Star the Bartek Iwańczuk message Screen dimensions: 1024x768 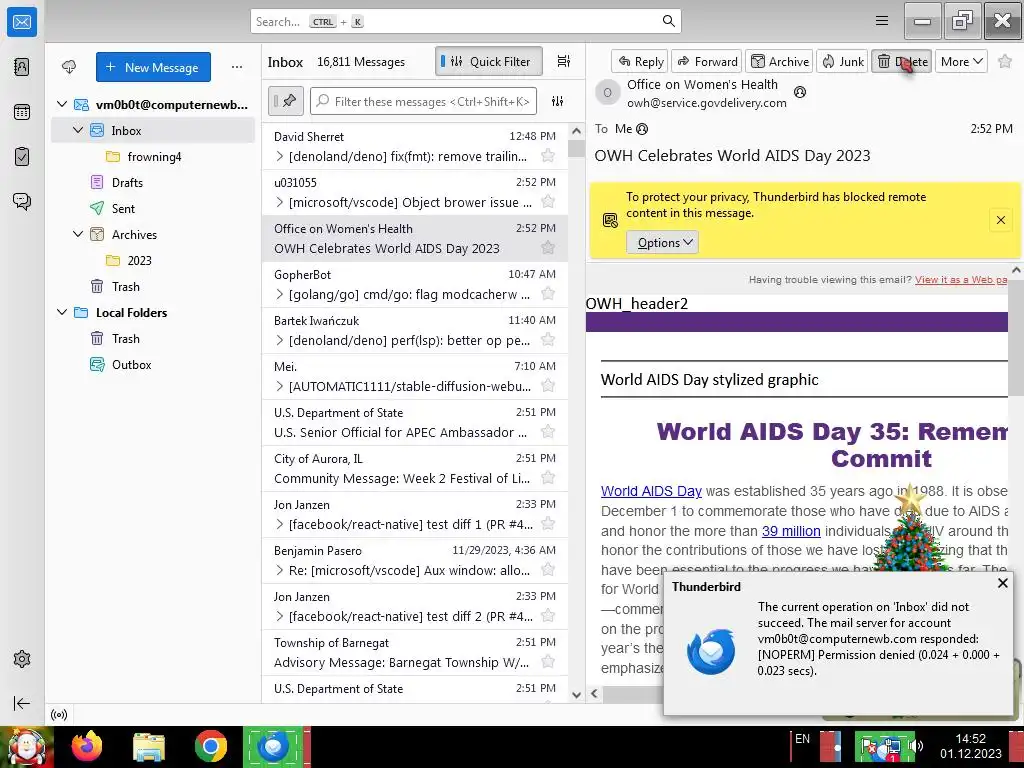pyautogui.click(x=548, y=340)
